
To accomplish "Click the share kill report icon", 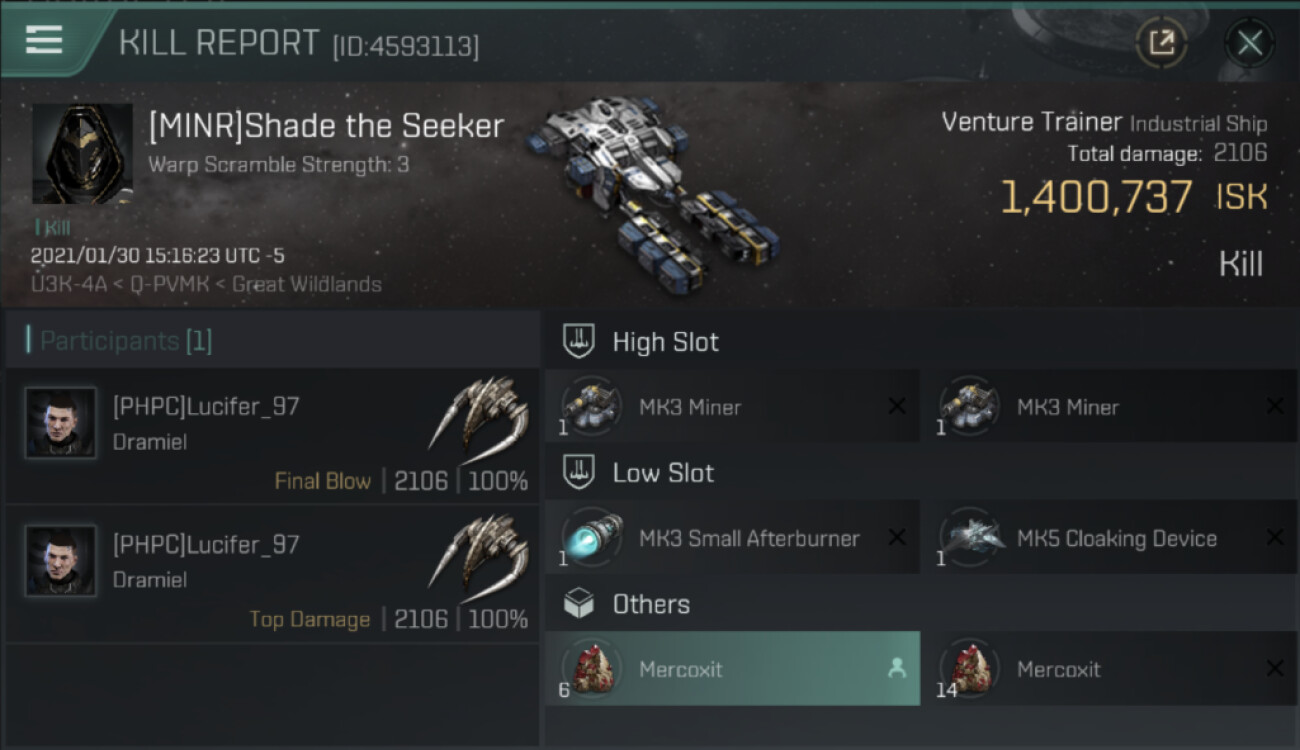I will [1161, 42].
